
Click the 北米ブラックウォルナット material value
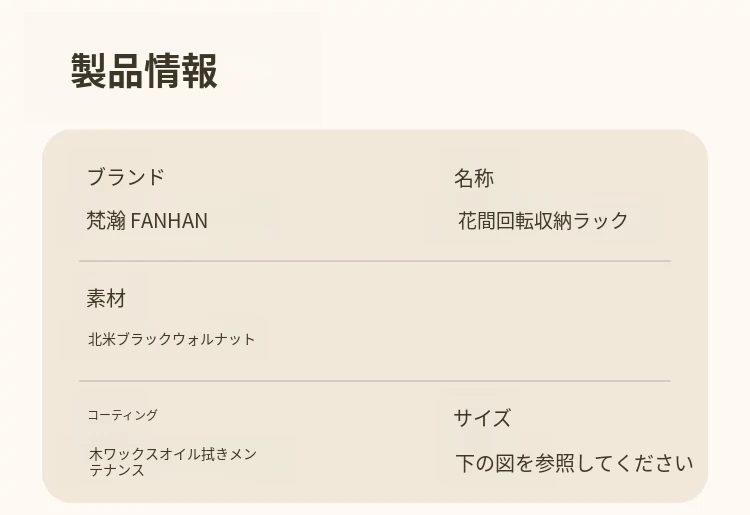click(171, 339)
